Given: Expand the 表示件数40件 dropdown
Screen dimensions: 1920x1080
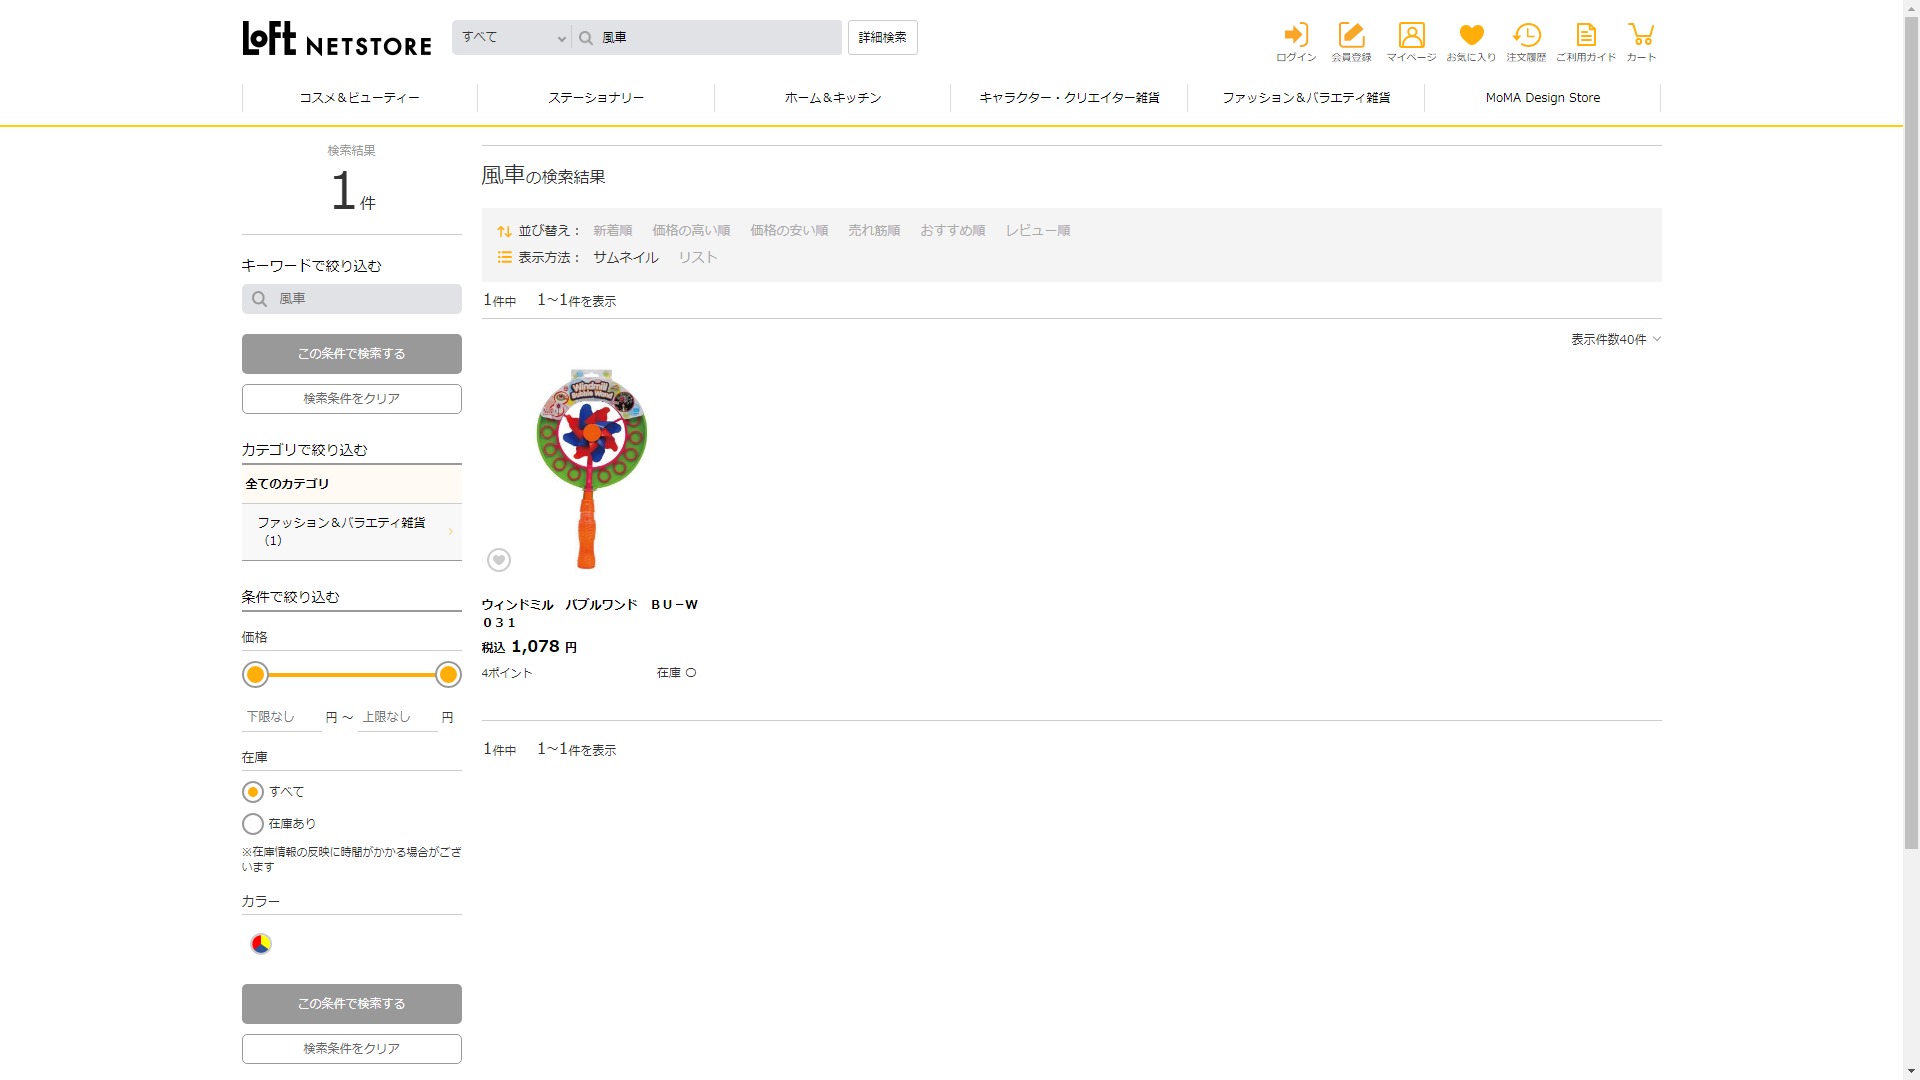Looking at the screenshot, I should tap(1615, 340).
